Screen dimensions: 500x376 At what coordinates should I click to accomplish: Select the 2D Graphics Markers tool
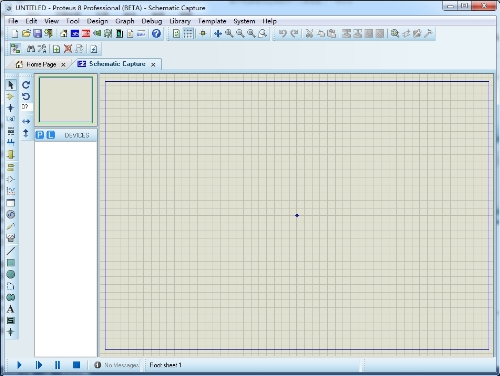click(11, 332)
